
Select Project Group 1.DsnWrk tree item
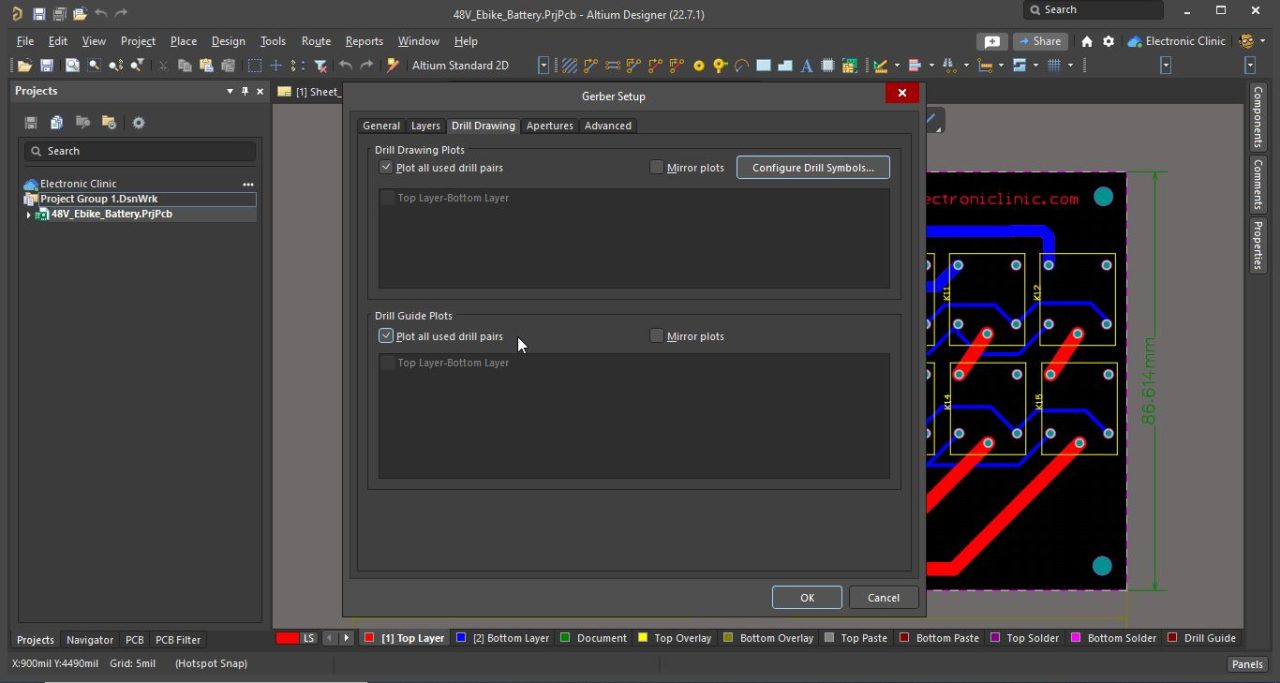tap(140, 199)
